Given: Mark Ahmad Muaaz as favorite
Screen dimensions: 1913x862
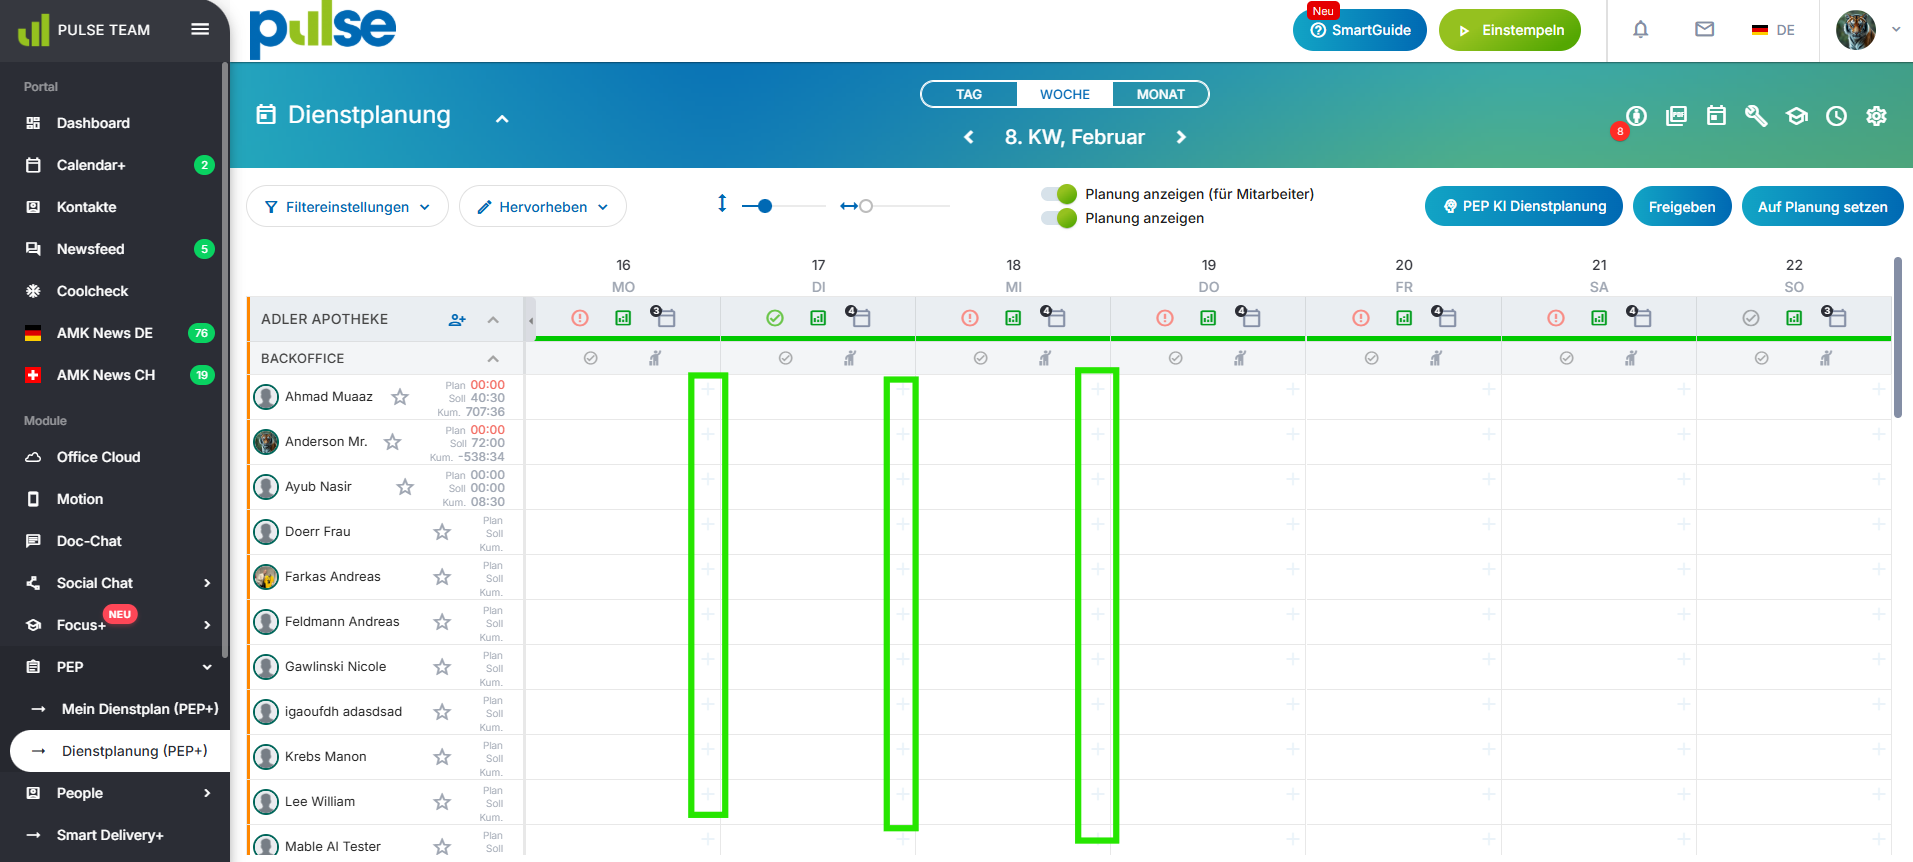Looking at the screenshot, I should [x=400, y=397].
